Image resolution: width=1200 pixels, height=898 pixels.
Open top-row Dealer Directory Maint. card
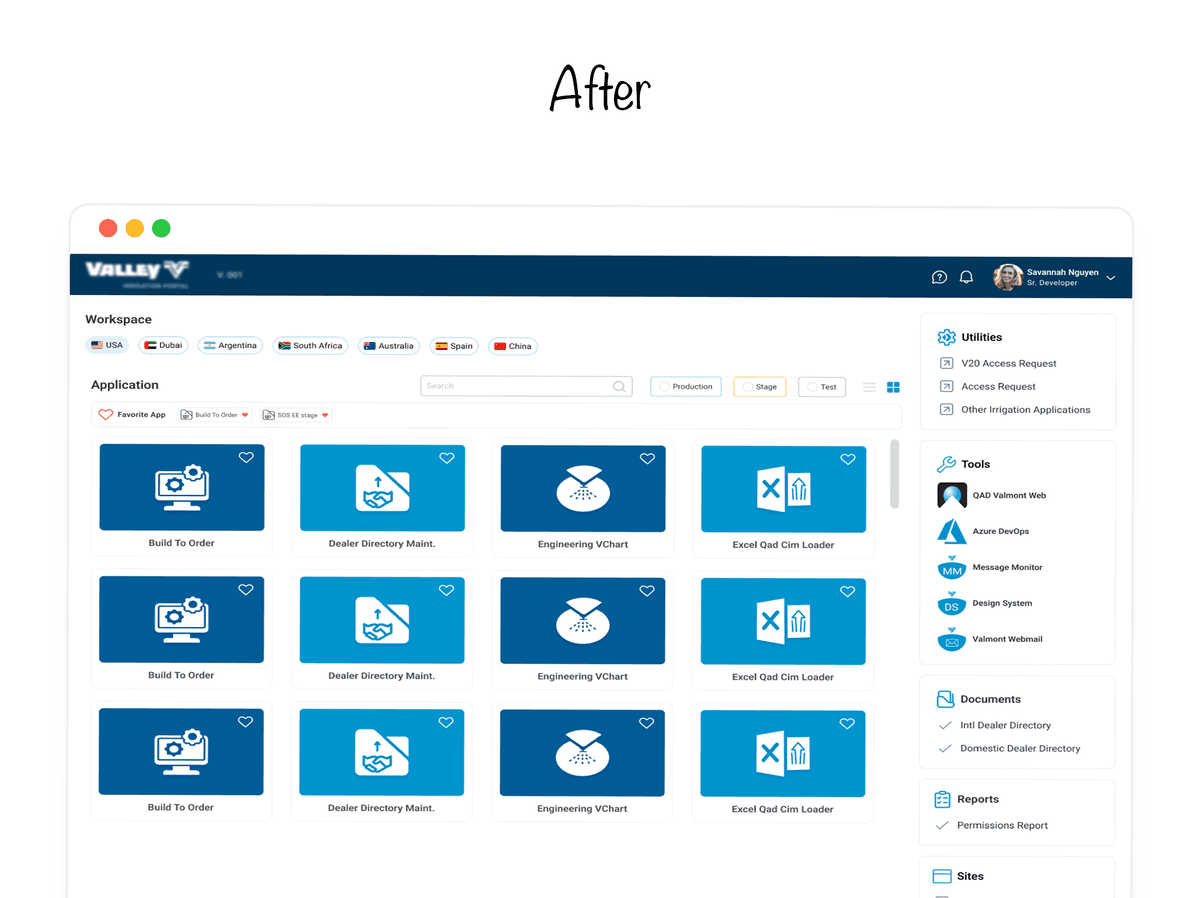click(382, 496)
